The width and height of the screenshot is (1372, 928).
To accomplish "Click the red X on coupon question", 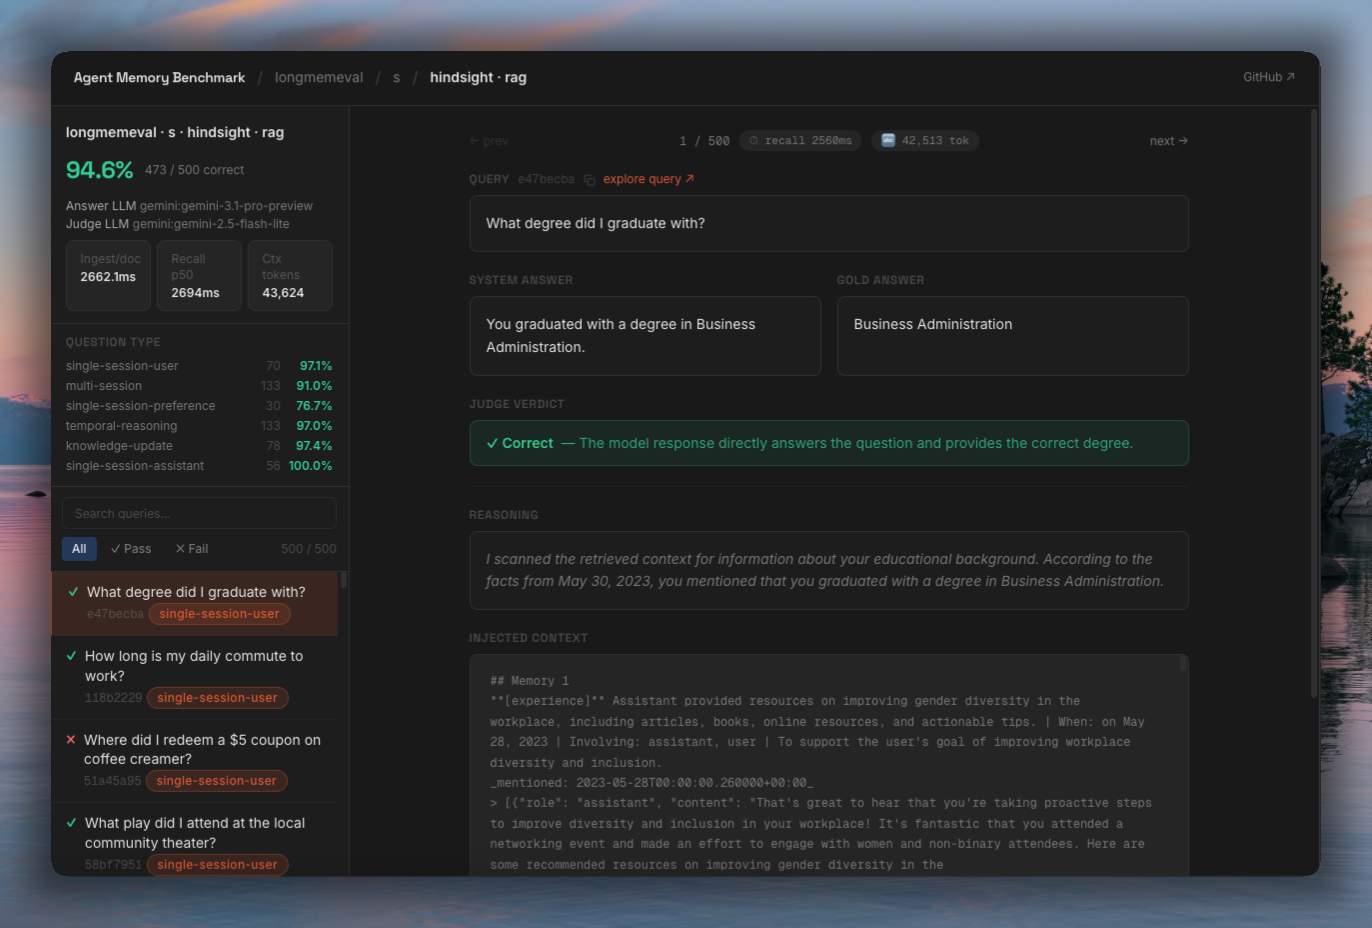I will pyautogui.click(x=71, y=740).
